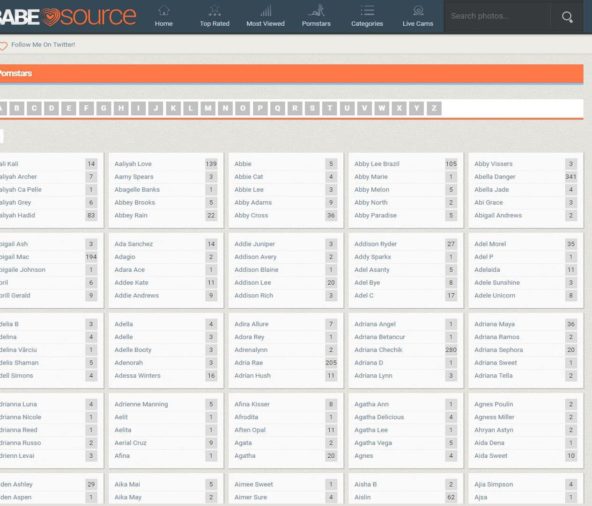Select the Most Viewed bar chart icon
Screen dimensions: 592x506
pos(265,11)
